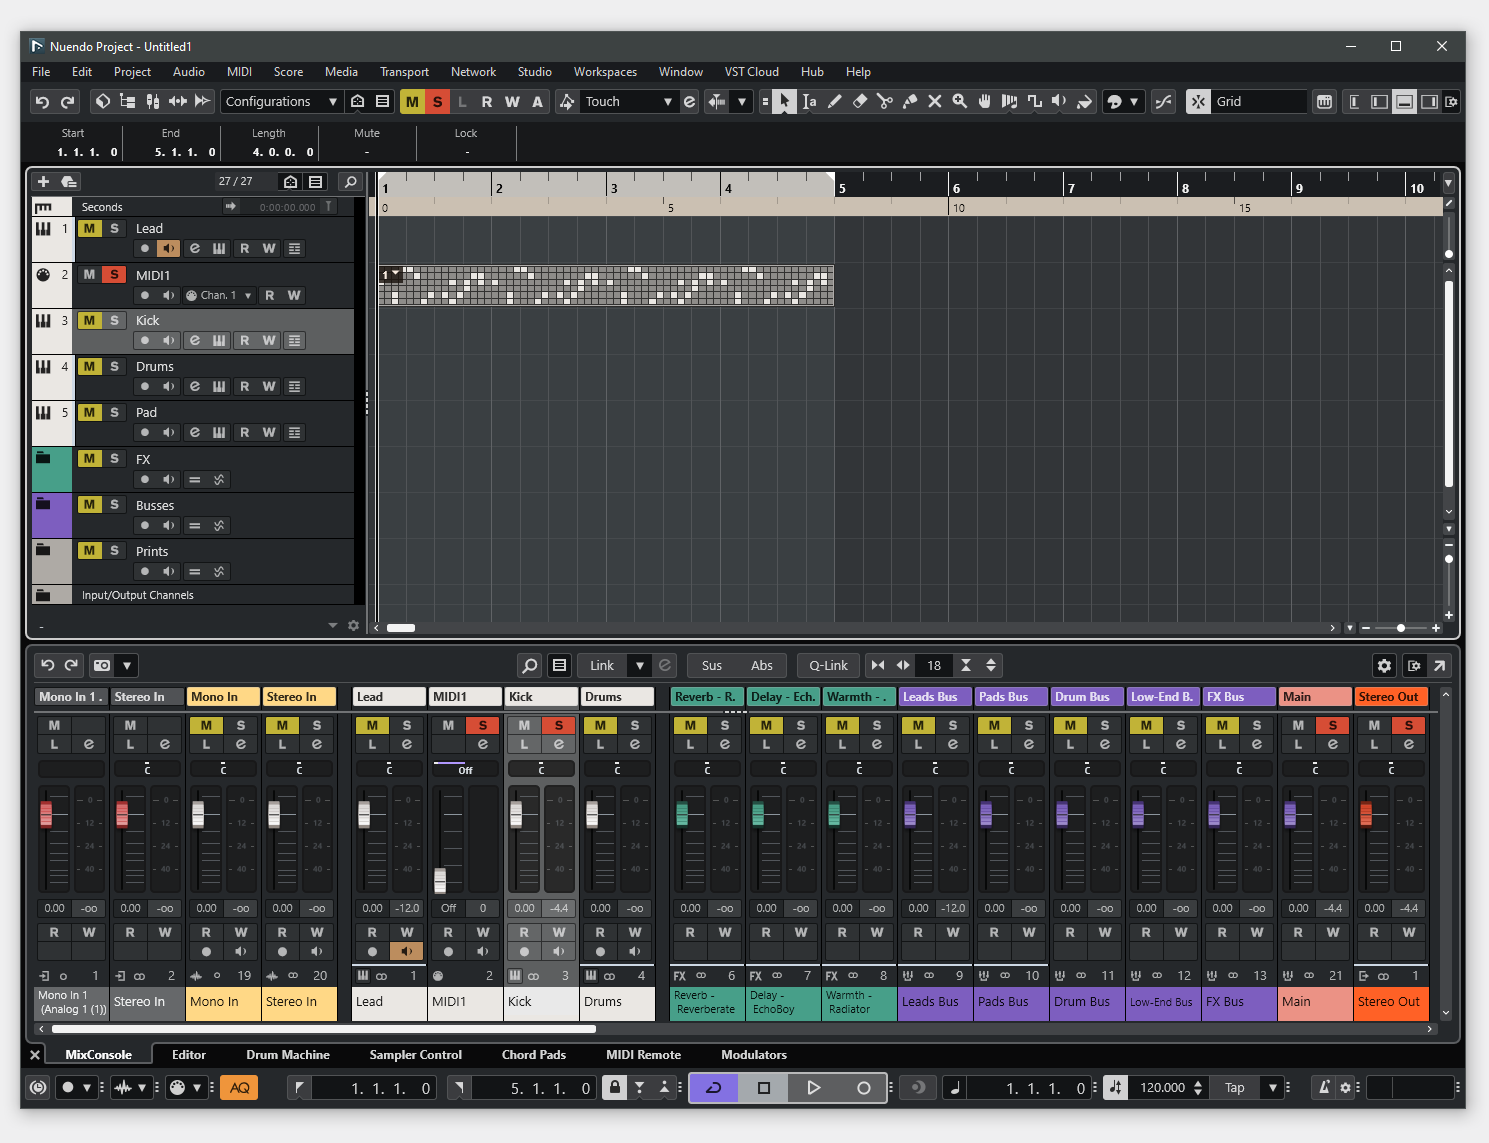Click Record Enable dot on Kick track
The height and width of the screenshot is (1143, 1489).
(x=145, y=340)
